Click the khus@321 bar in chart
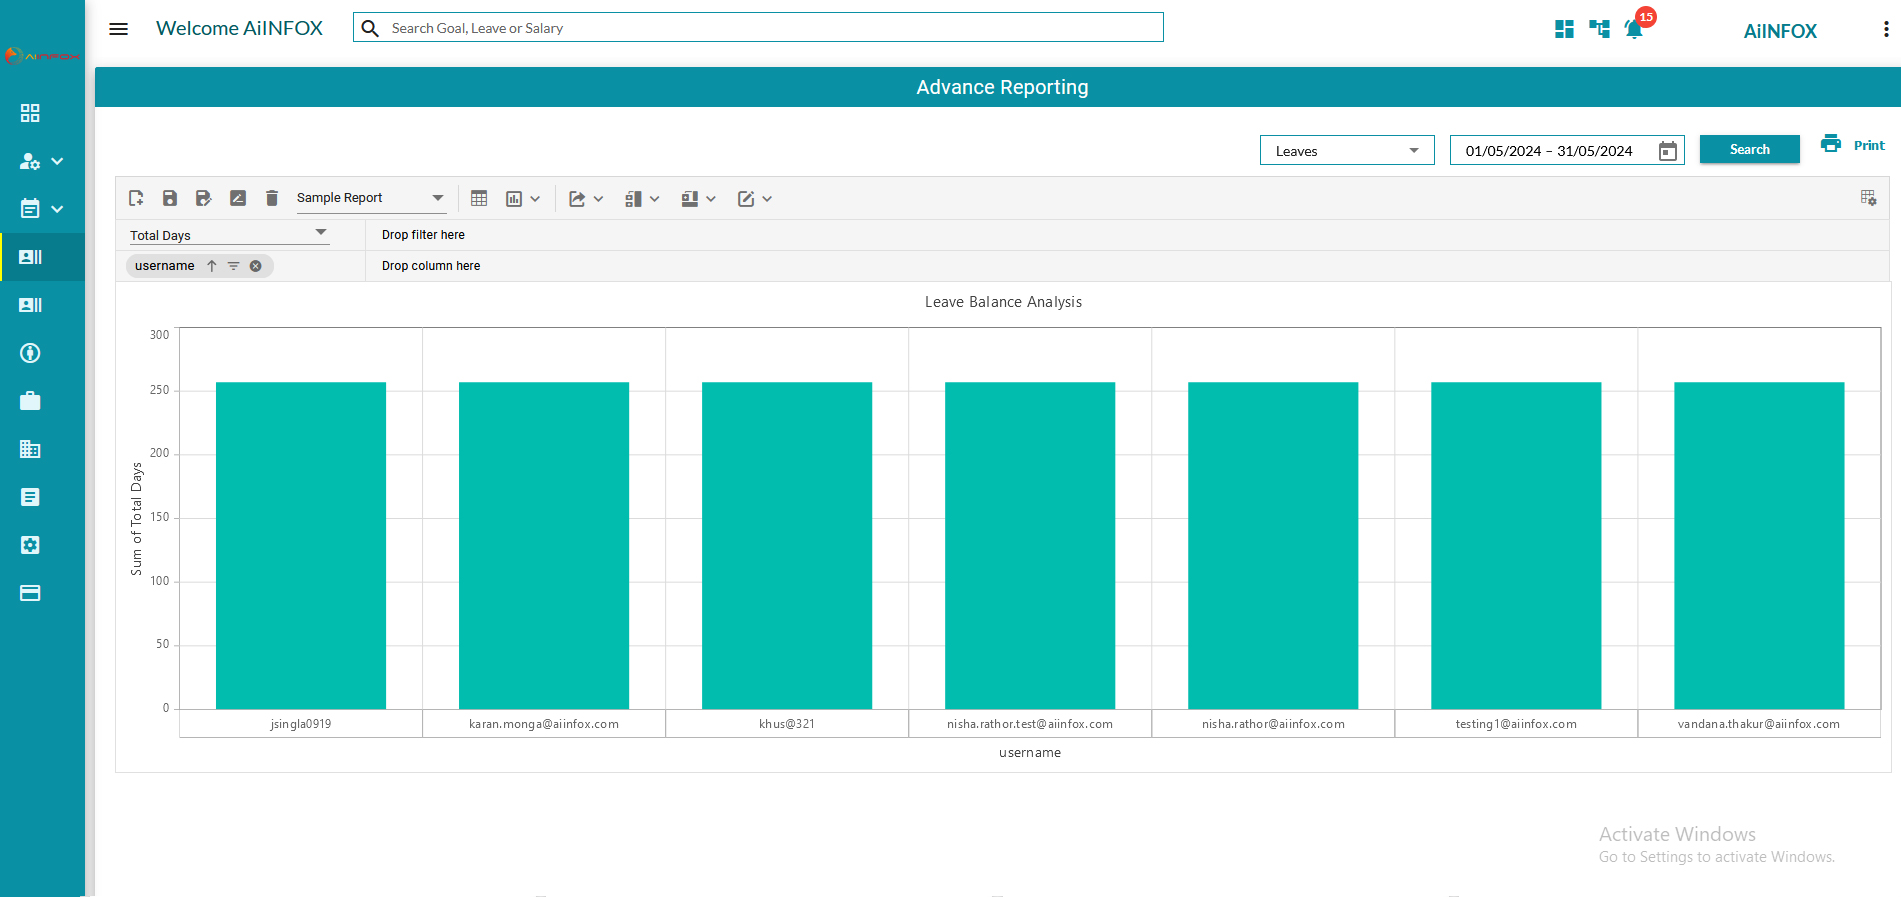The height and width of the screenshot is (897, 1901). click(787, 545)
